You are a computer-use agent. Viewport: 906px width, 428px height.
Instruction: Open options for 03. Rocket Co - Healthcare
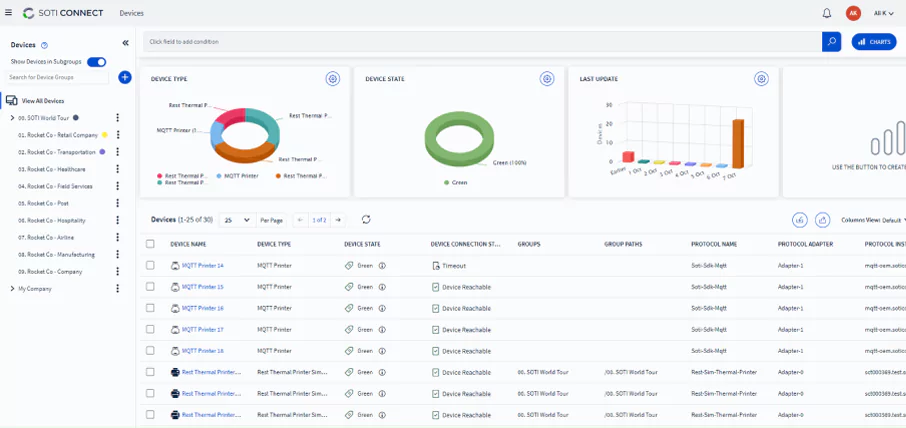[118, 169]
